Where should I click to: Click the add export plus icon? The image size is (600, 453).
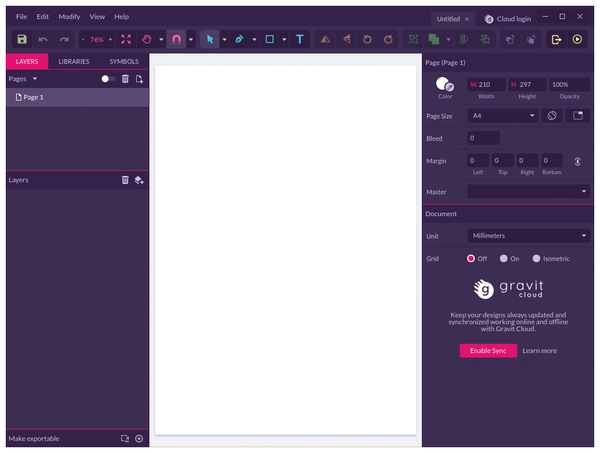(x=139, y=438)
